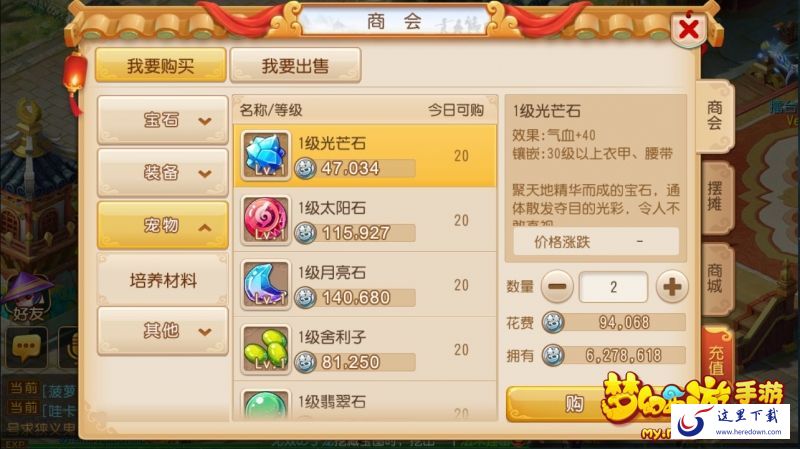The image size is (800, 449).
Task: Open the 商城 side tab
Action: click(716, 278)
